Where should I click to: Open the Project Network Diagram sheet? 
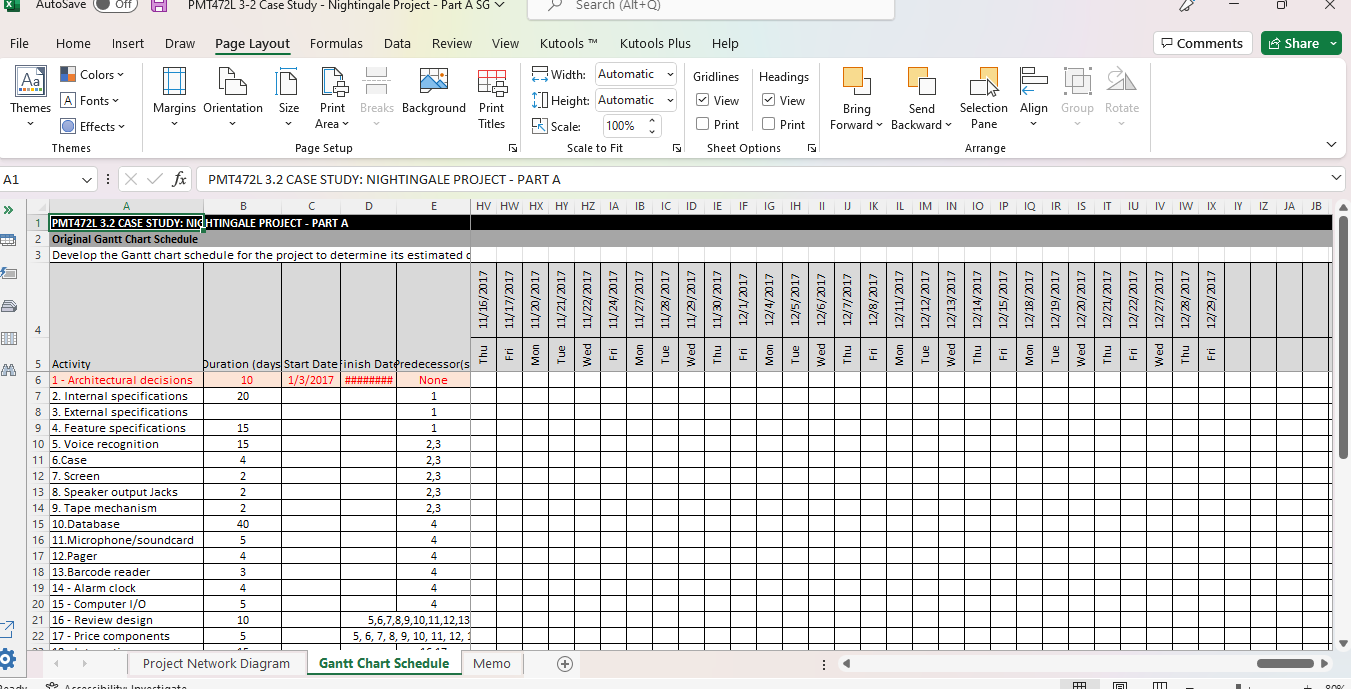click(217, 663)
